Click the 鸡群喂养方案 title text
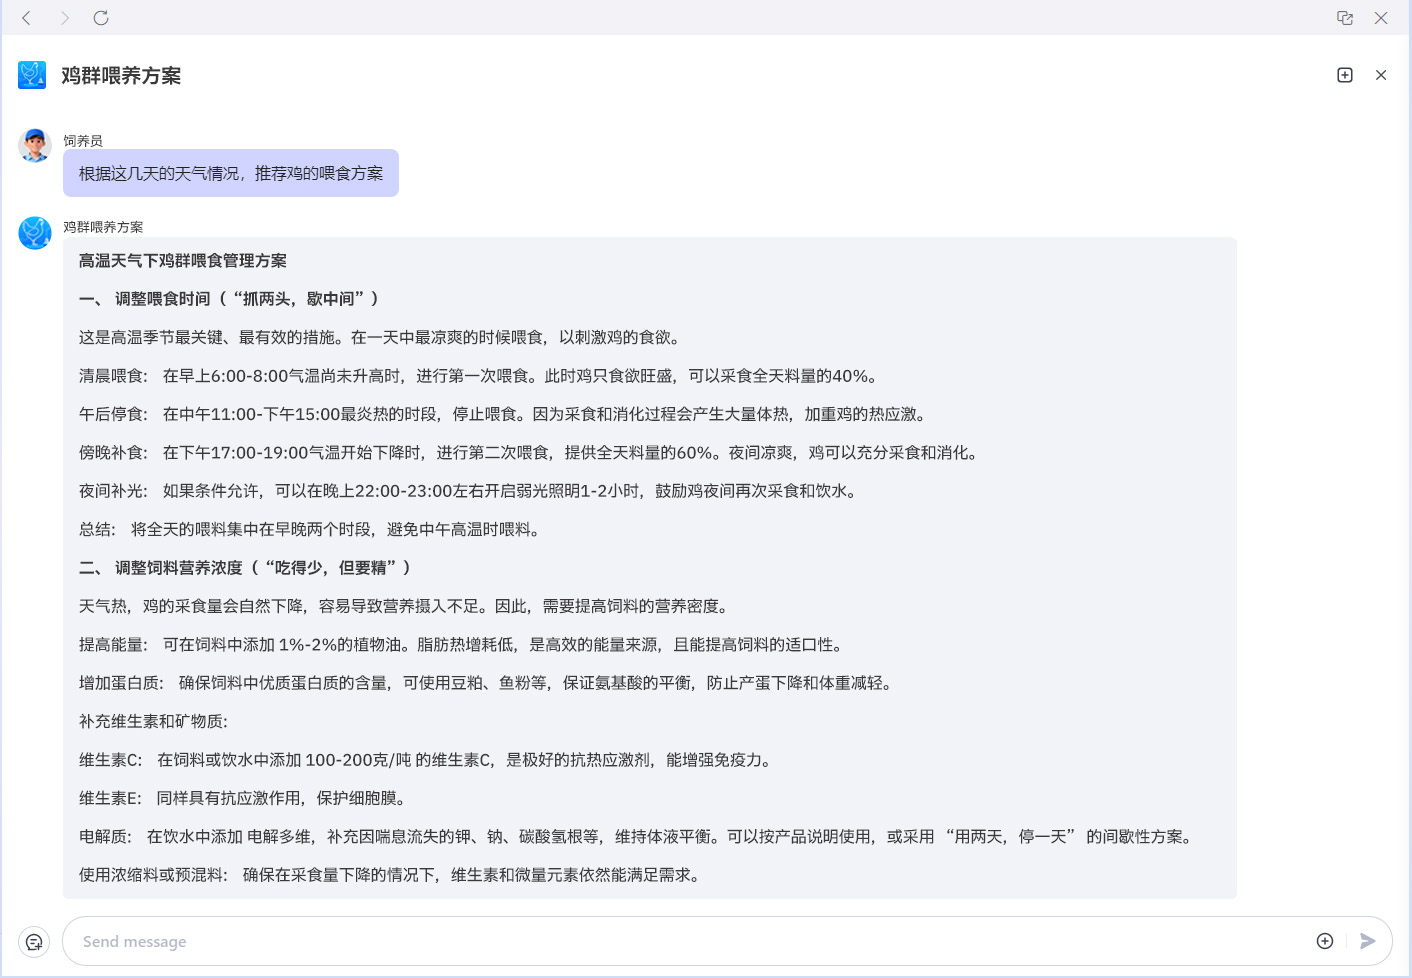Image resolution: width=1412 pixels, height=978 pixels. (x=122, y=76)
